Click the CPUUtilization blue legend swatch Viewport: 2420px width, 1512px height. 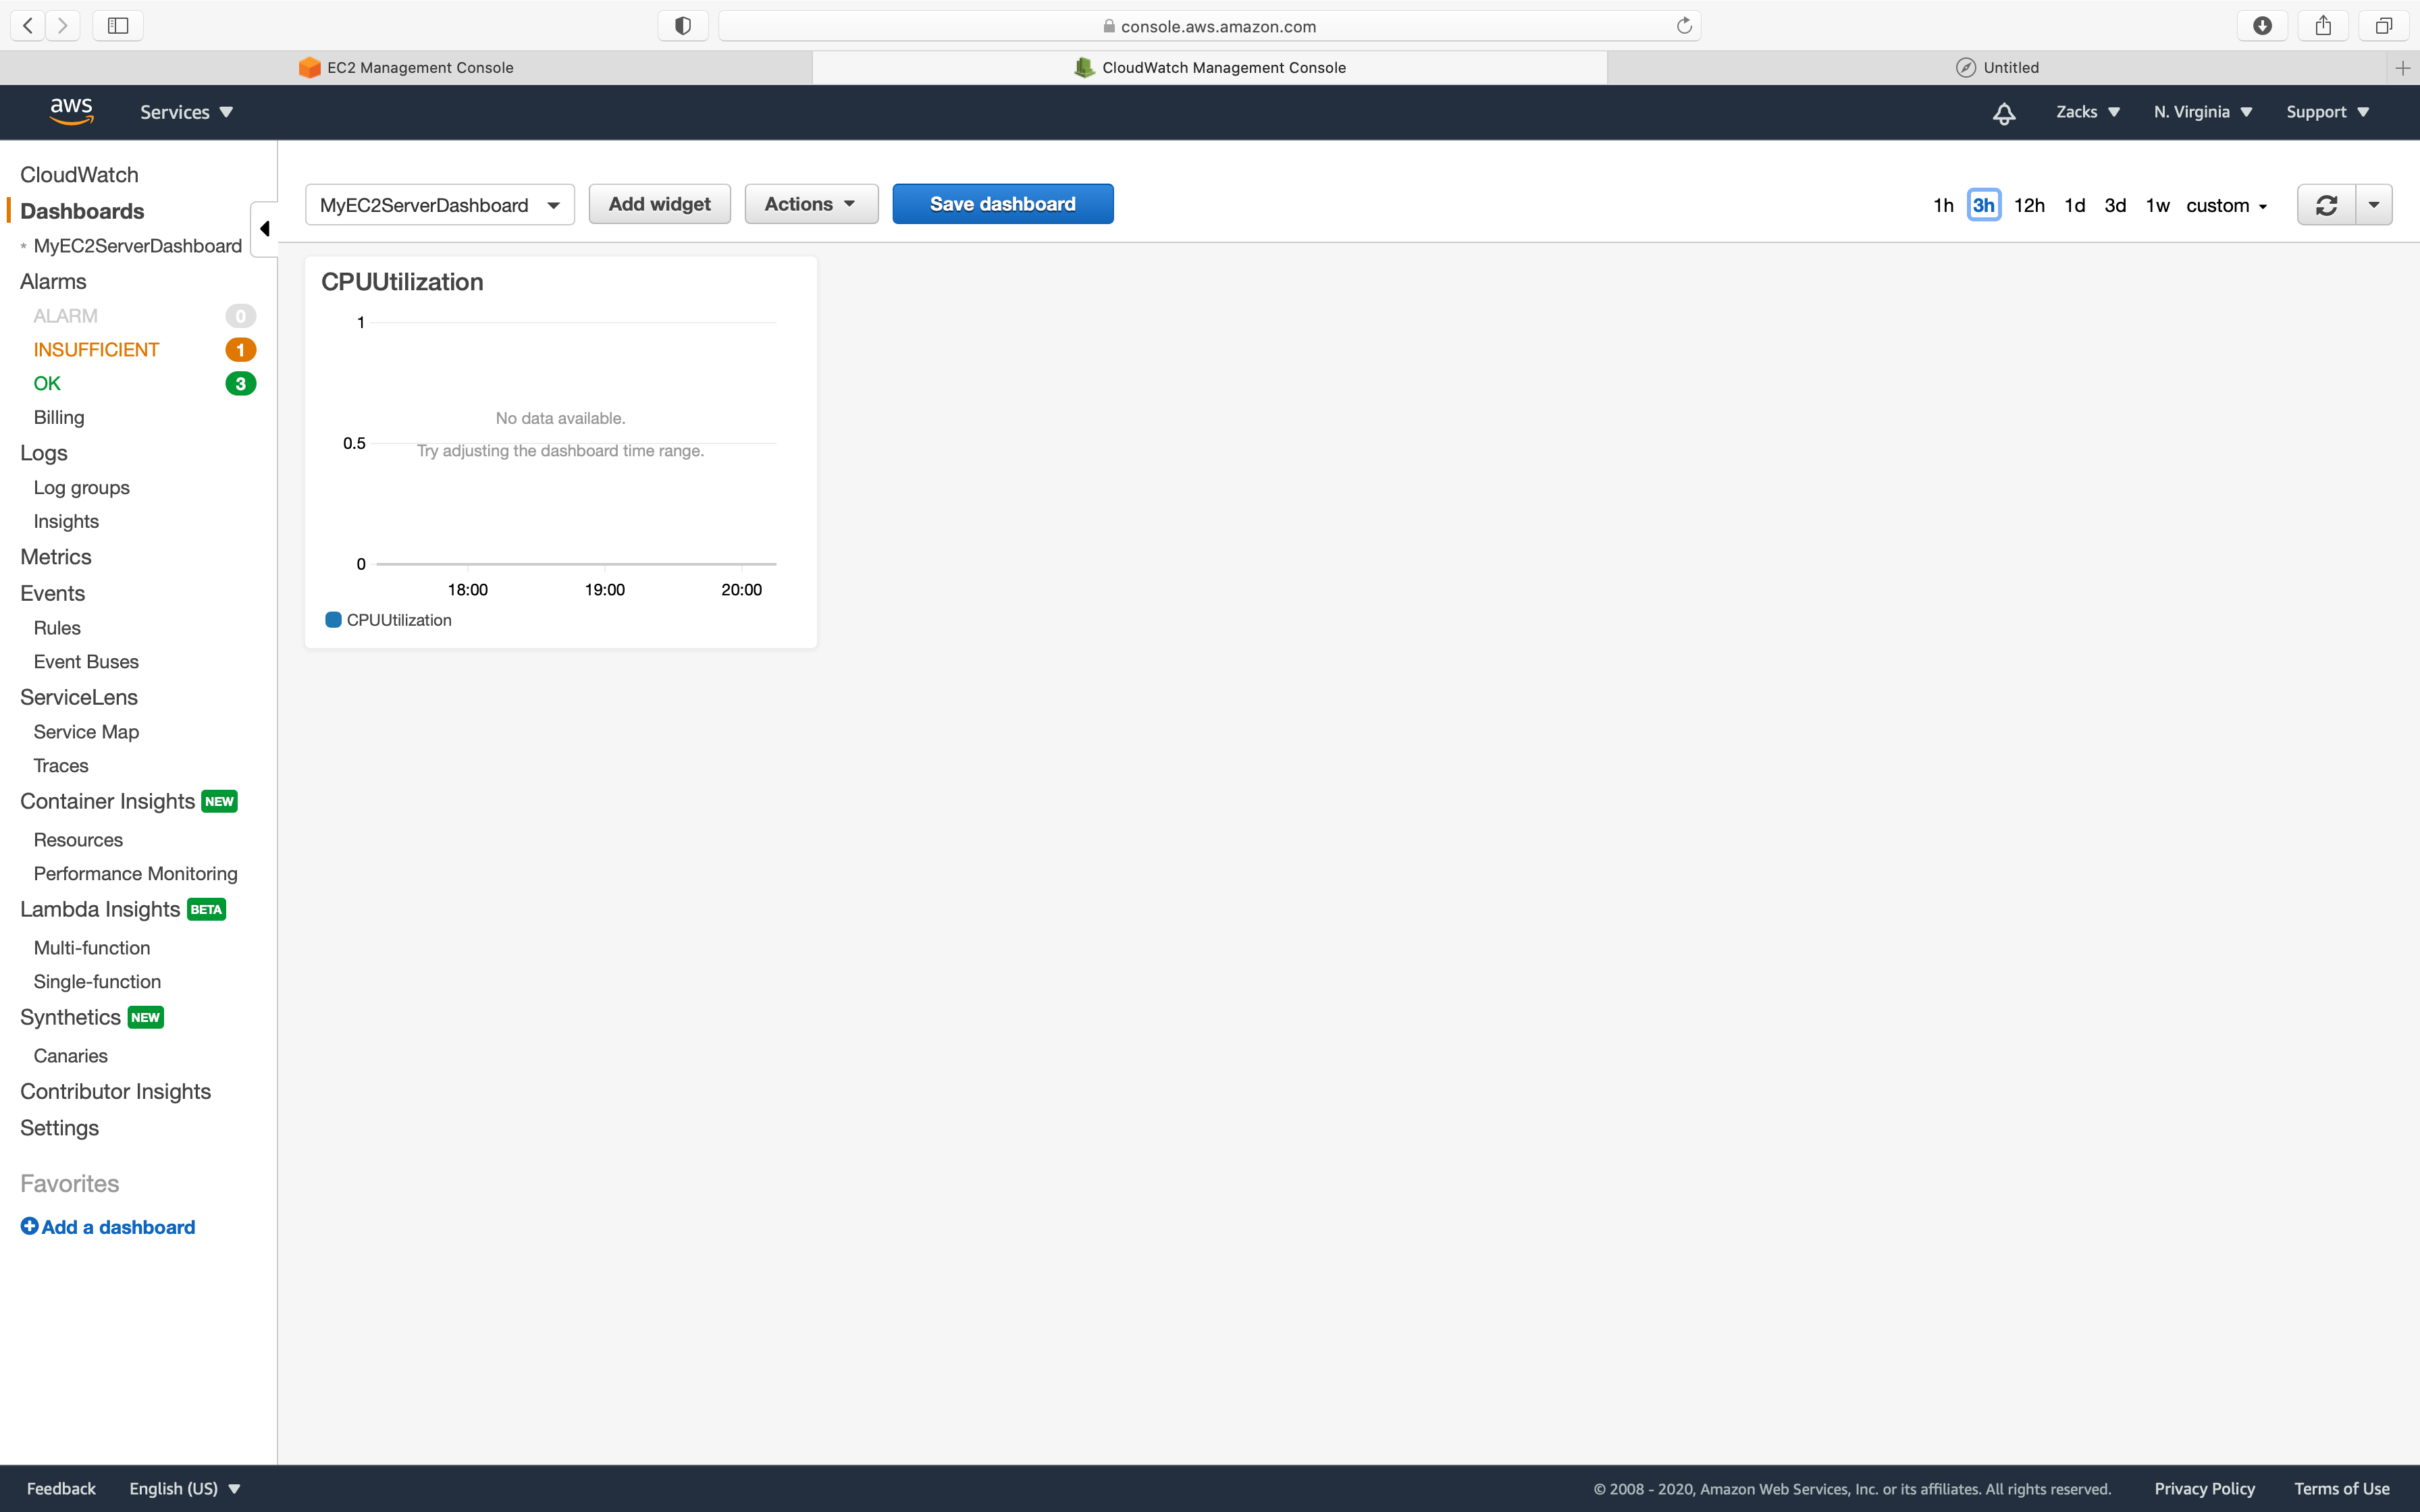[334, 620]
